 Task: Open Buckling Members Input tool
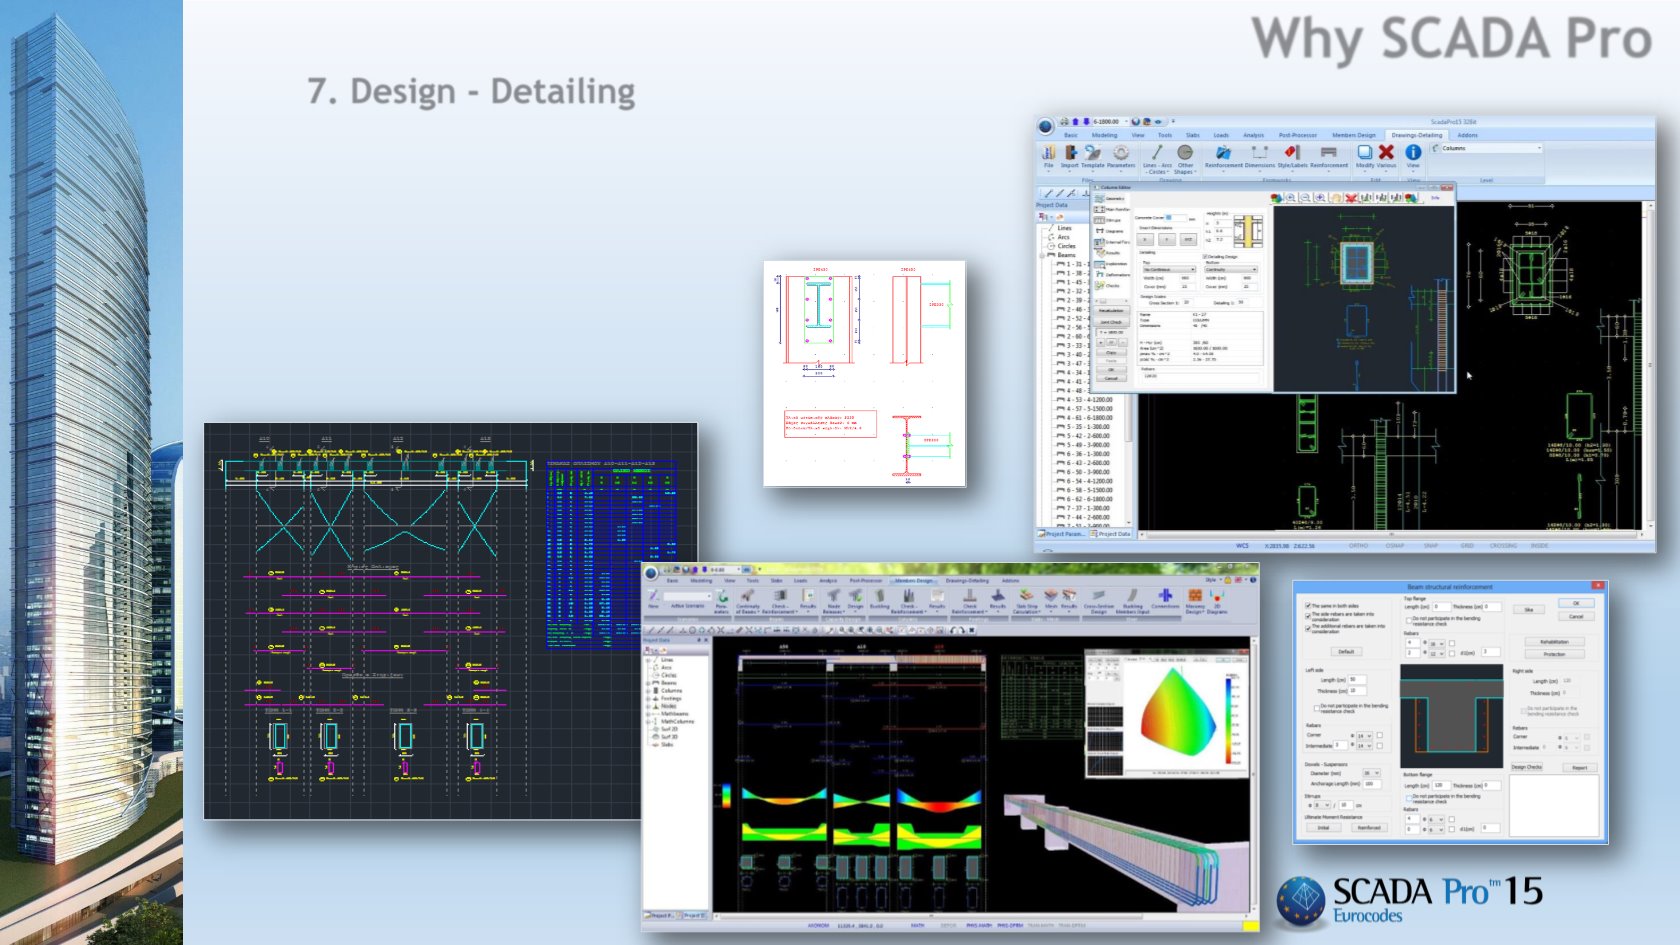pos(1133,602)
